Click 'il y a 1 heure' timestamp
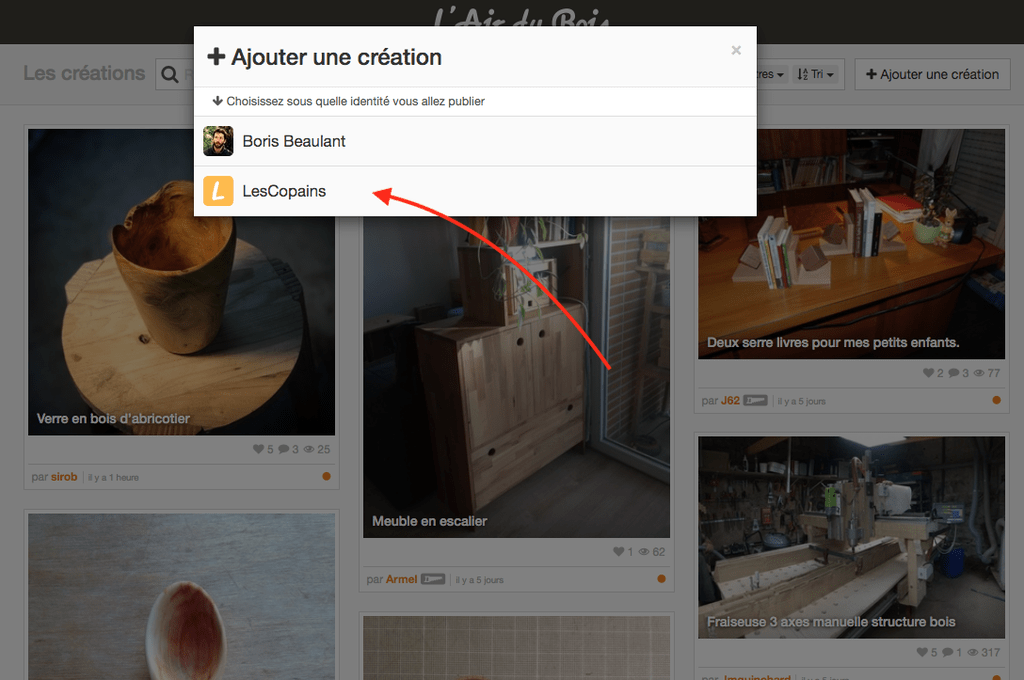The width and height of the screenshot is (1024, 680). coord(114,478)
